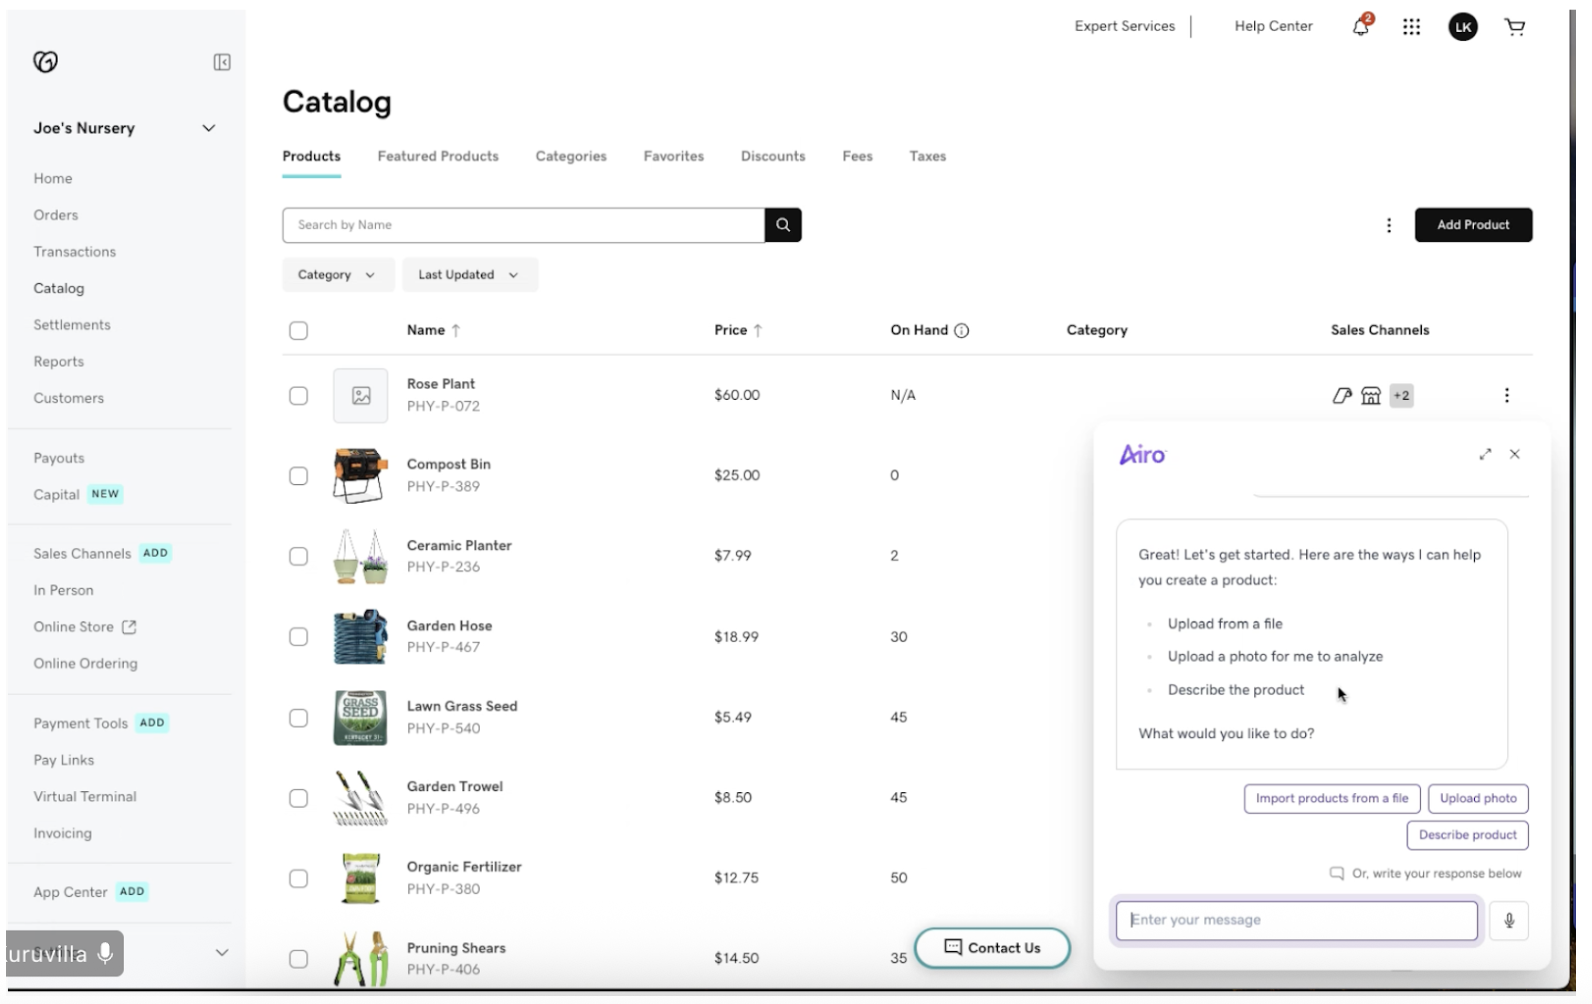Check the Lawn Grass Seed checkbox
This screenshot has height=1004, width=1592.
(298, 718)
